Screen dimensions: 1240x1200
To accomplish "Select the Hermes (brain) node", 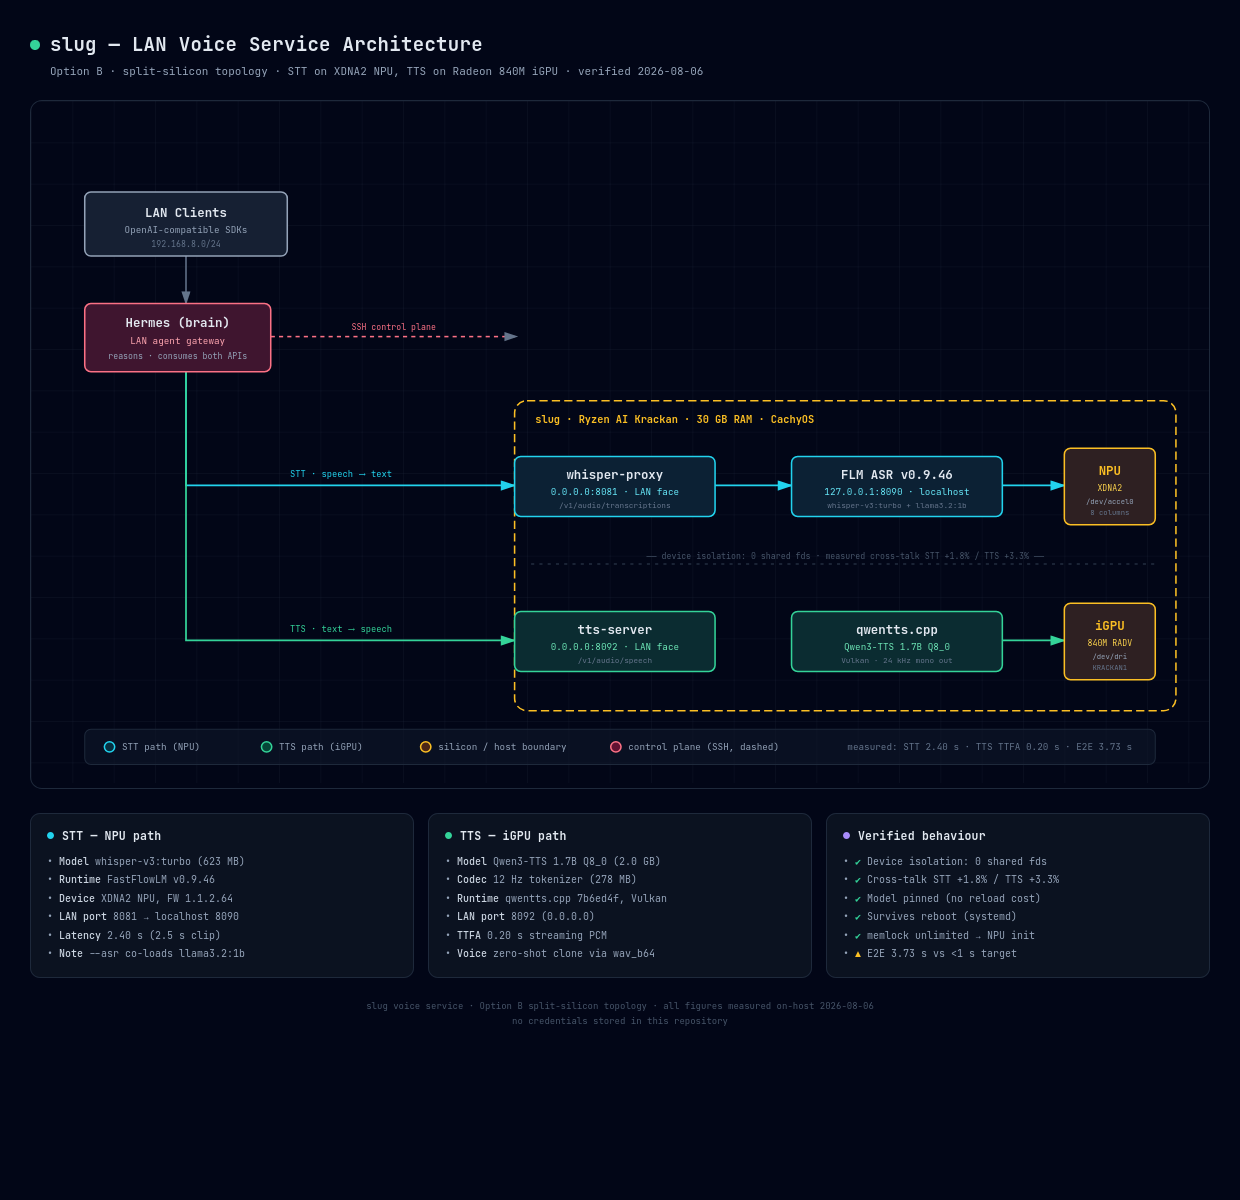I will click(x=178, y=338).
